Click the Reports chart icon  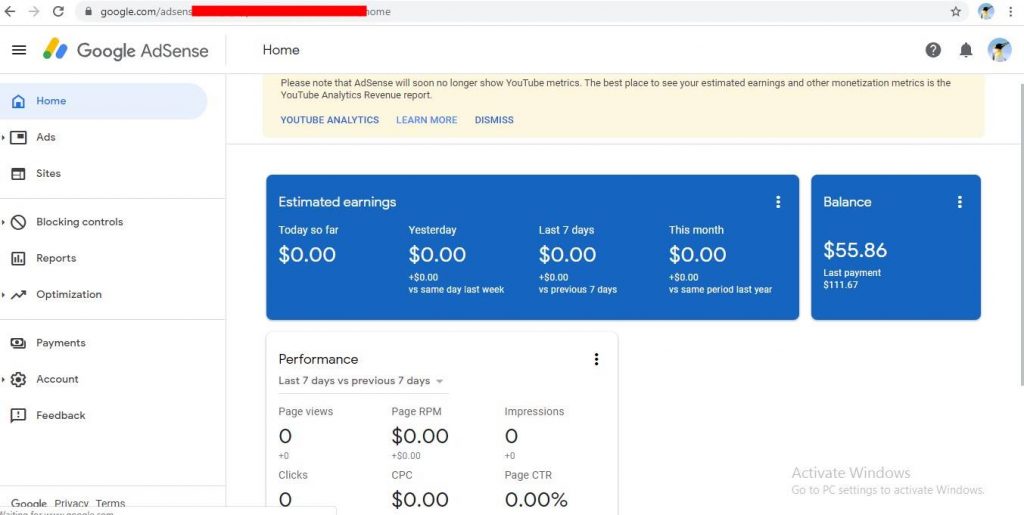point(18,258)
